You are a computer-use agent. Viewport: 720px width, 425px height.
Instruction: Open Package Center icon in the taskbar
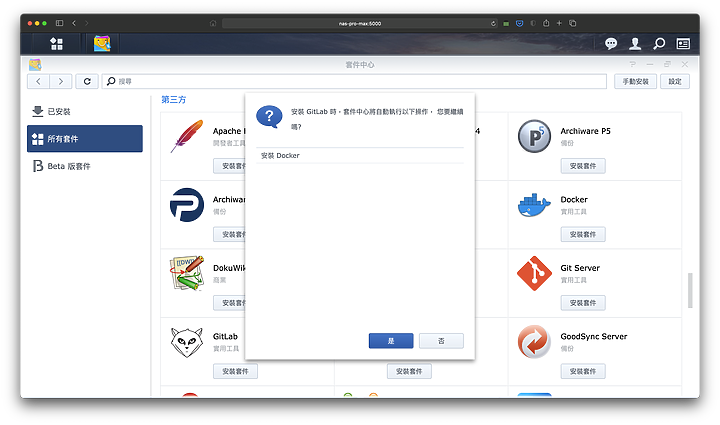point(102,44)
